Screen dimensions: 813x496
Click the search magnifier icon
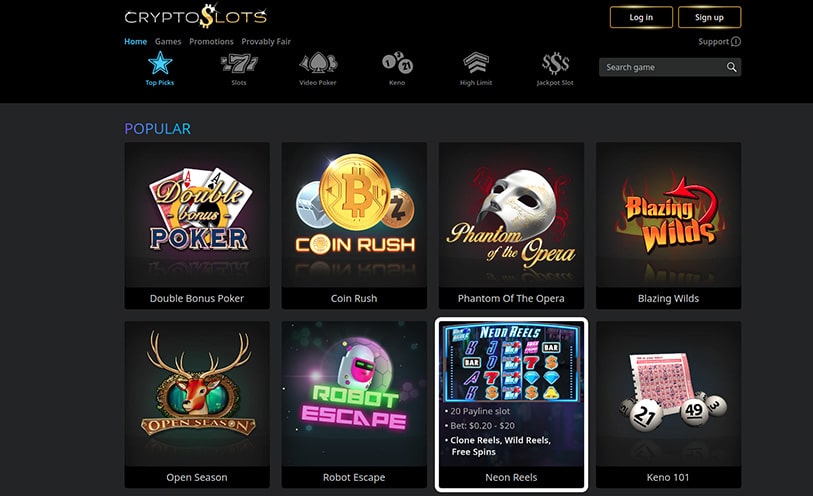(x=732, y=67)
